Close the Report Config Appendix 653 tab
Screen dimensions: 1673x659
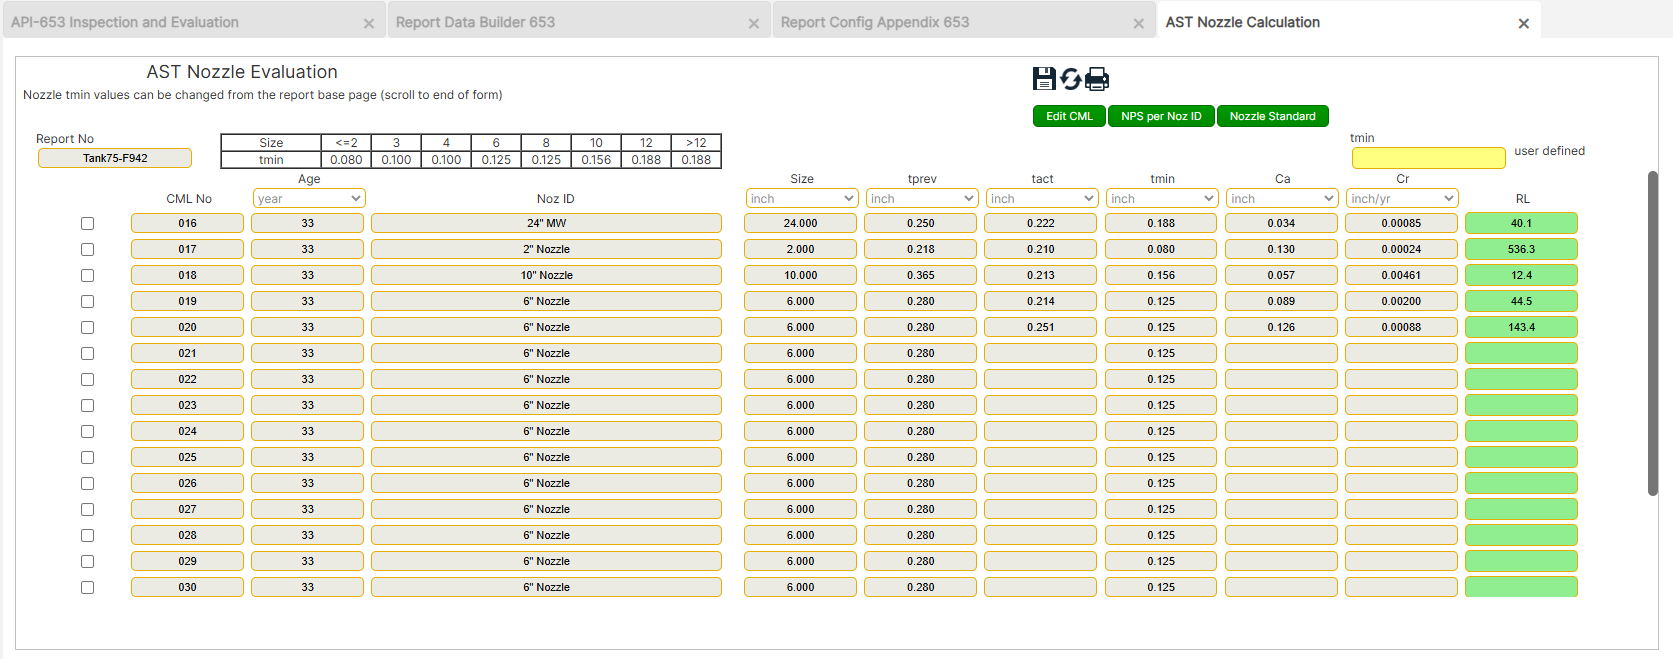click(1138, 23)
